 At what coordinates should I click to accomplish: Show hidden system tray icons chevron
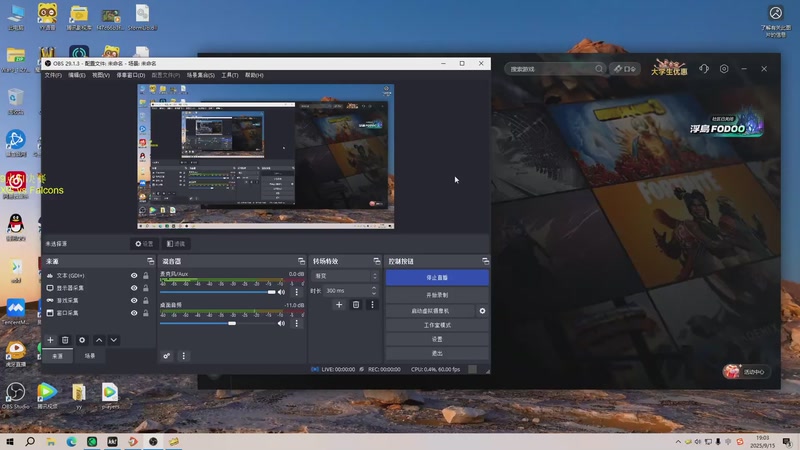point(678,442)
